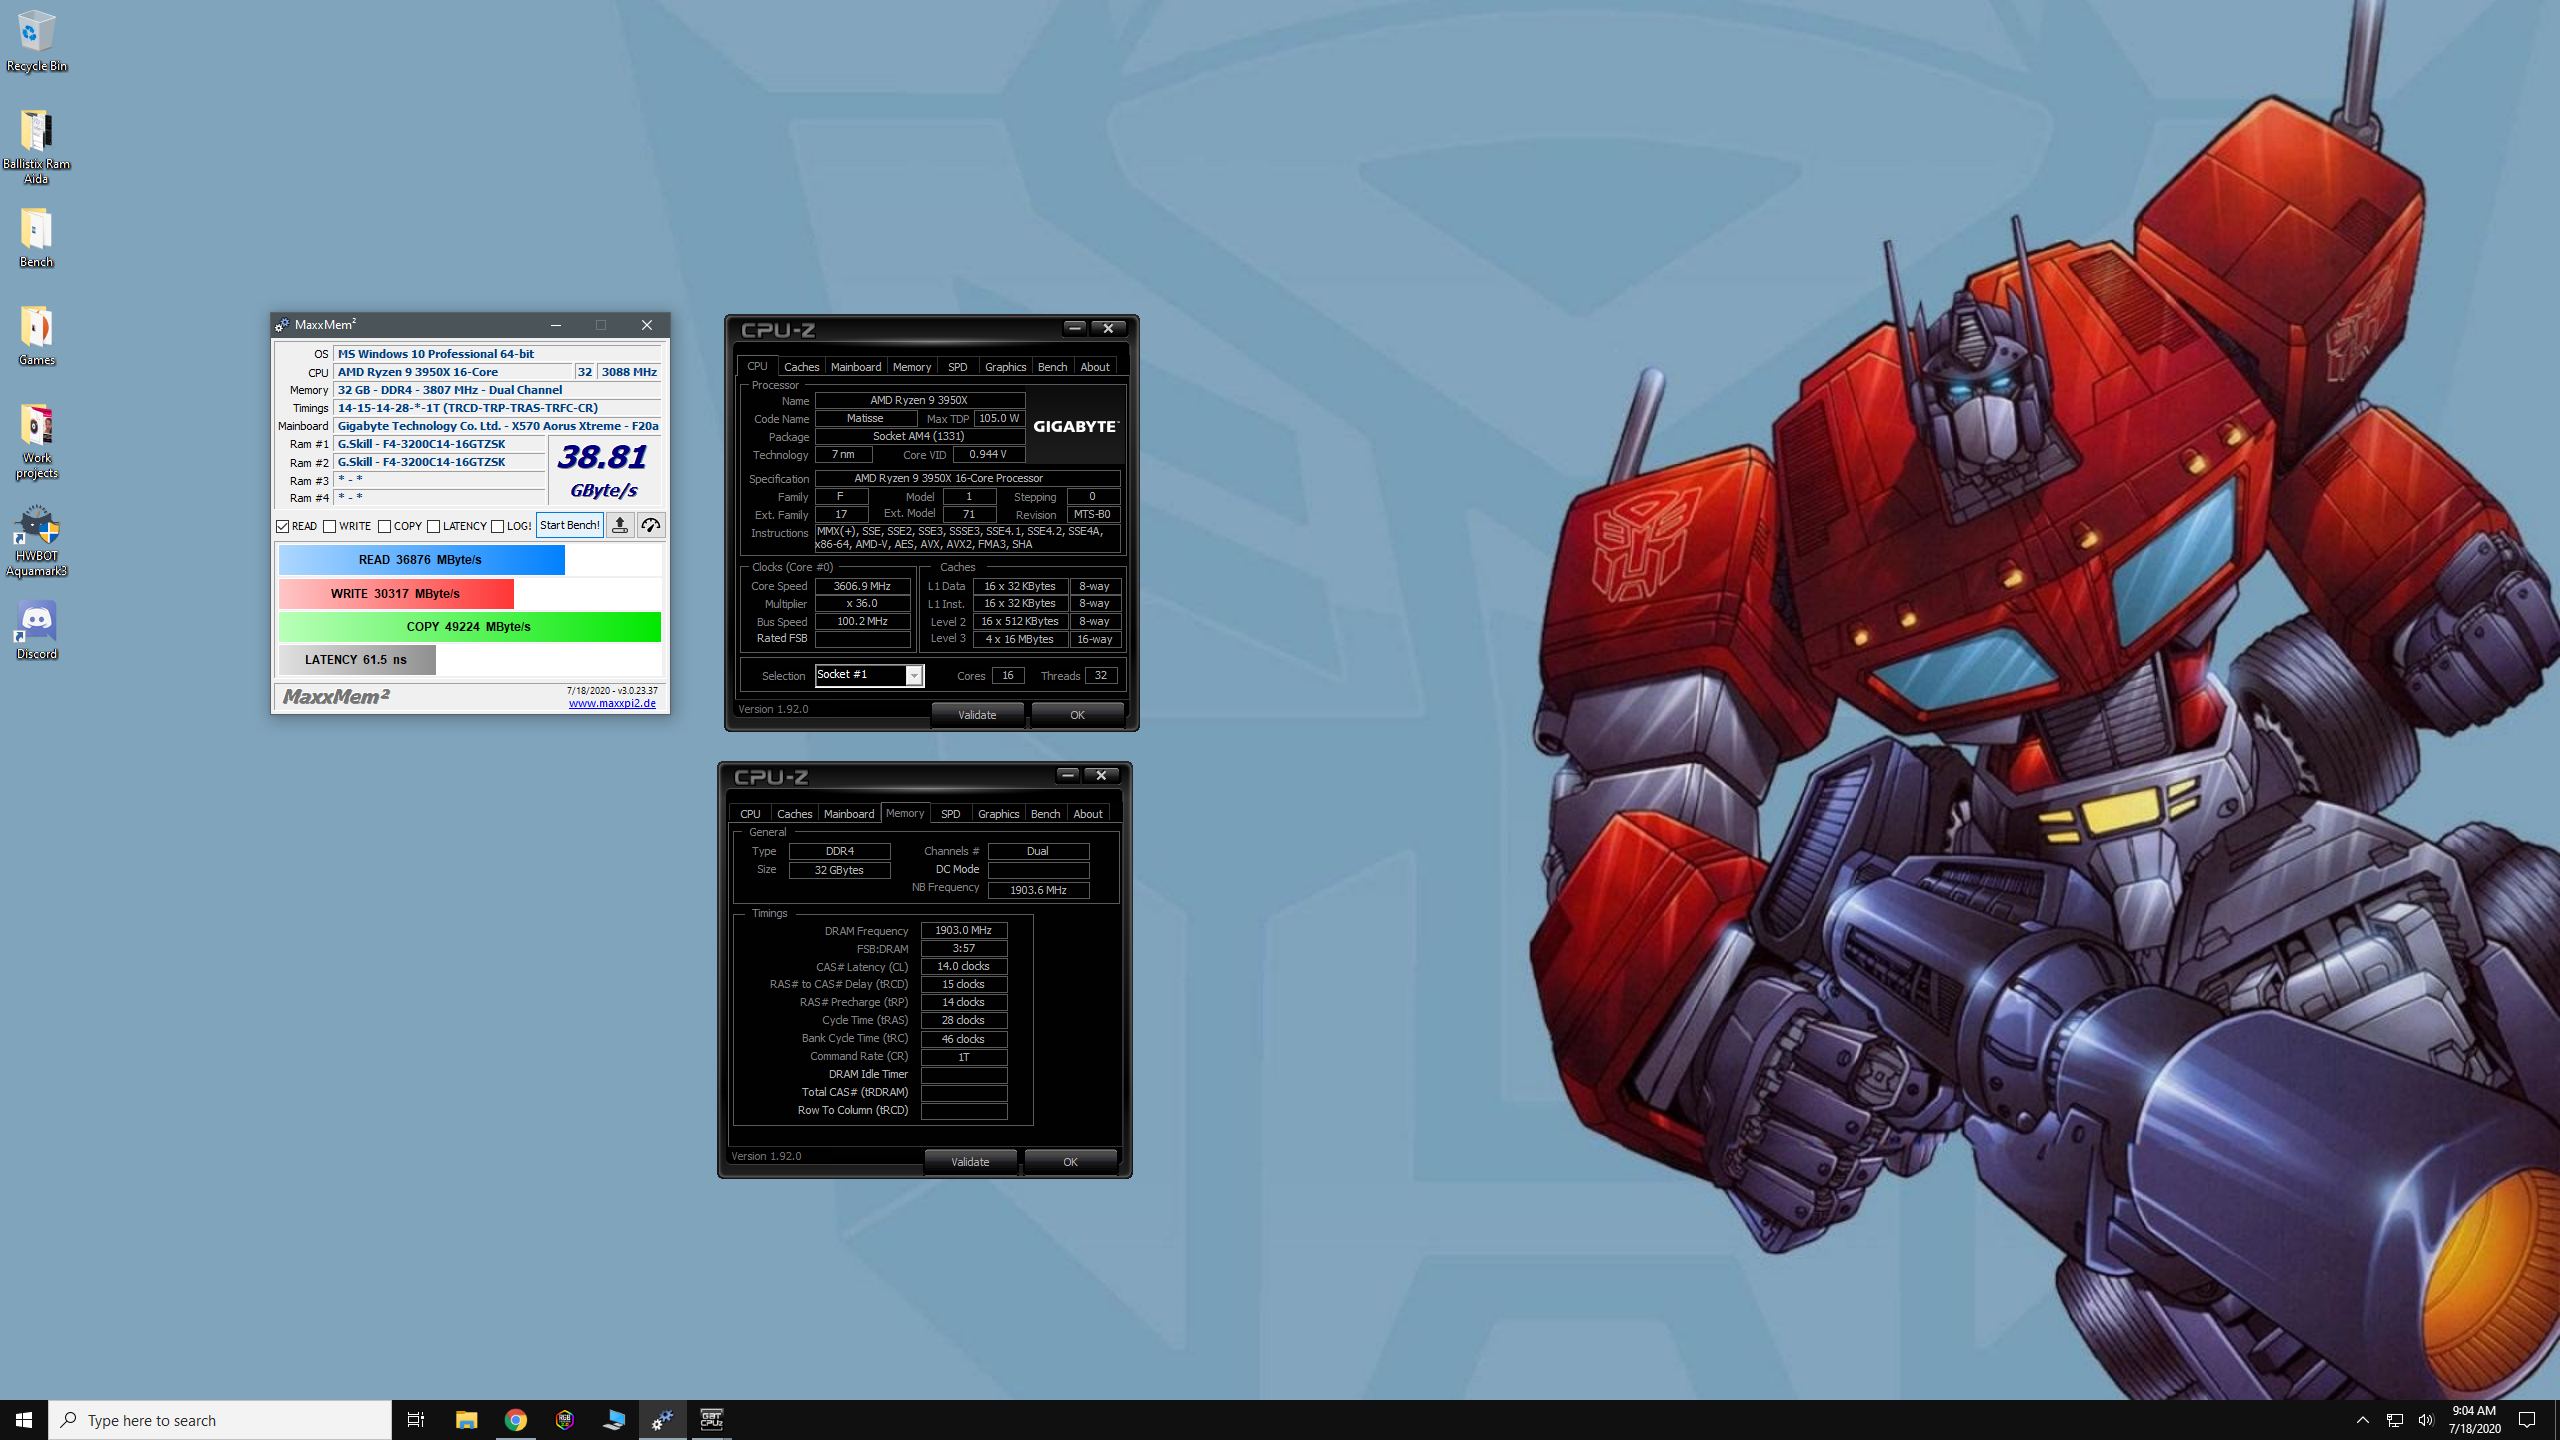Click MaxxMem speedometer gauge icon
This screenshot has height=1440, width=2560.
pyautogui.click(x=651, y=525)
